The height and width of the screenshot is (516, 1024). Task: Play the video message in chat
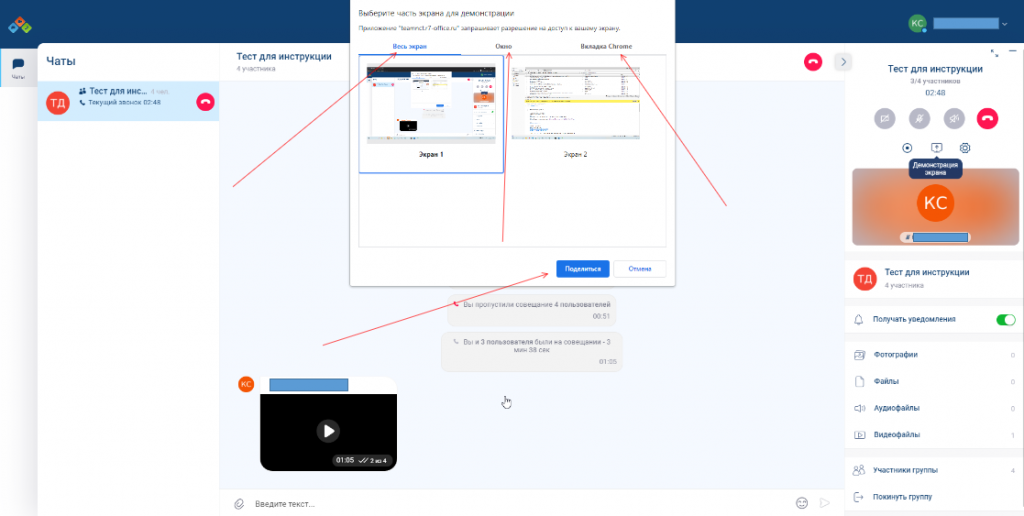pyautogui.click(x=328, y=431)
